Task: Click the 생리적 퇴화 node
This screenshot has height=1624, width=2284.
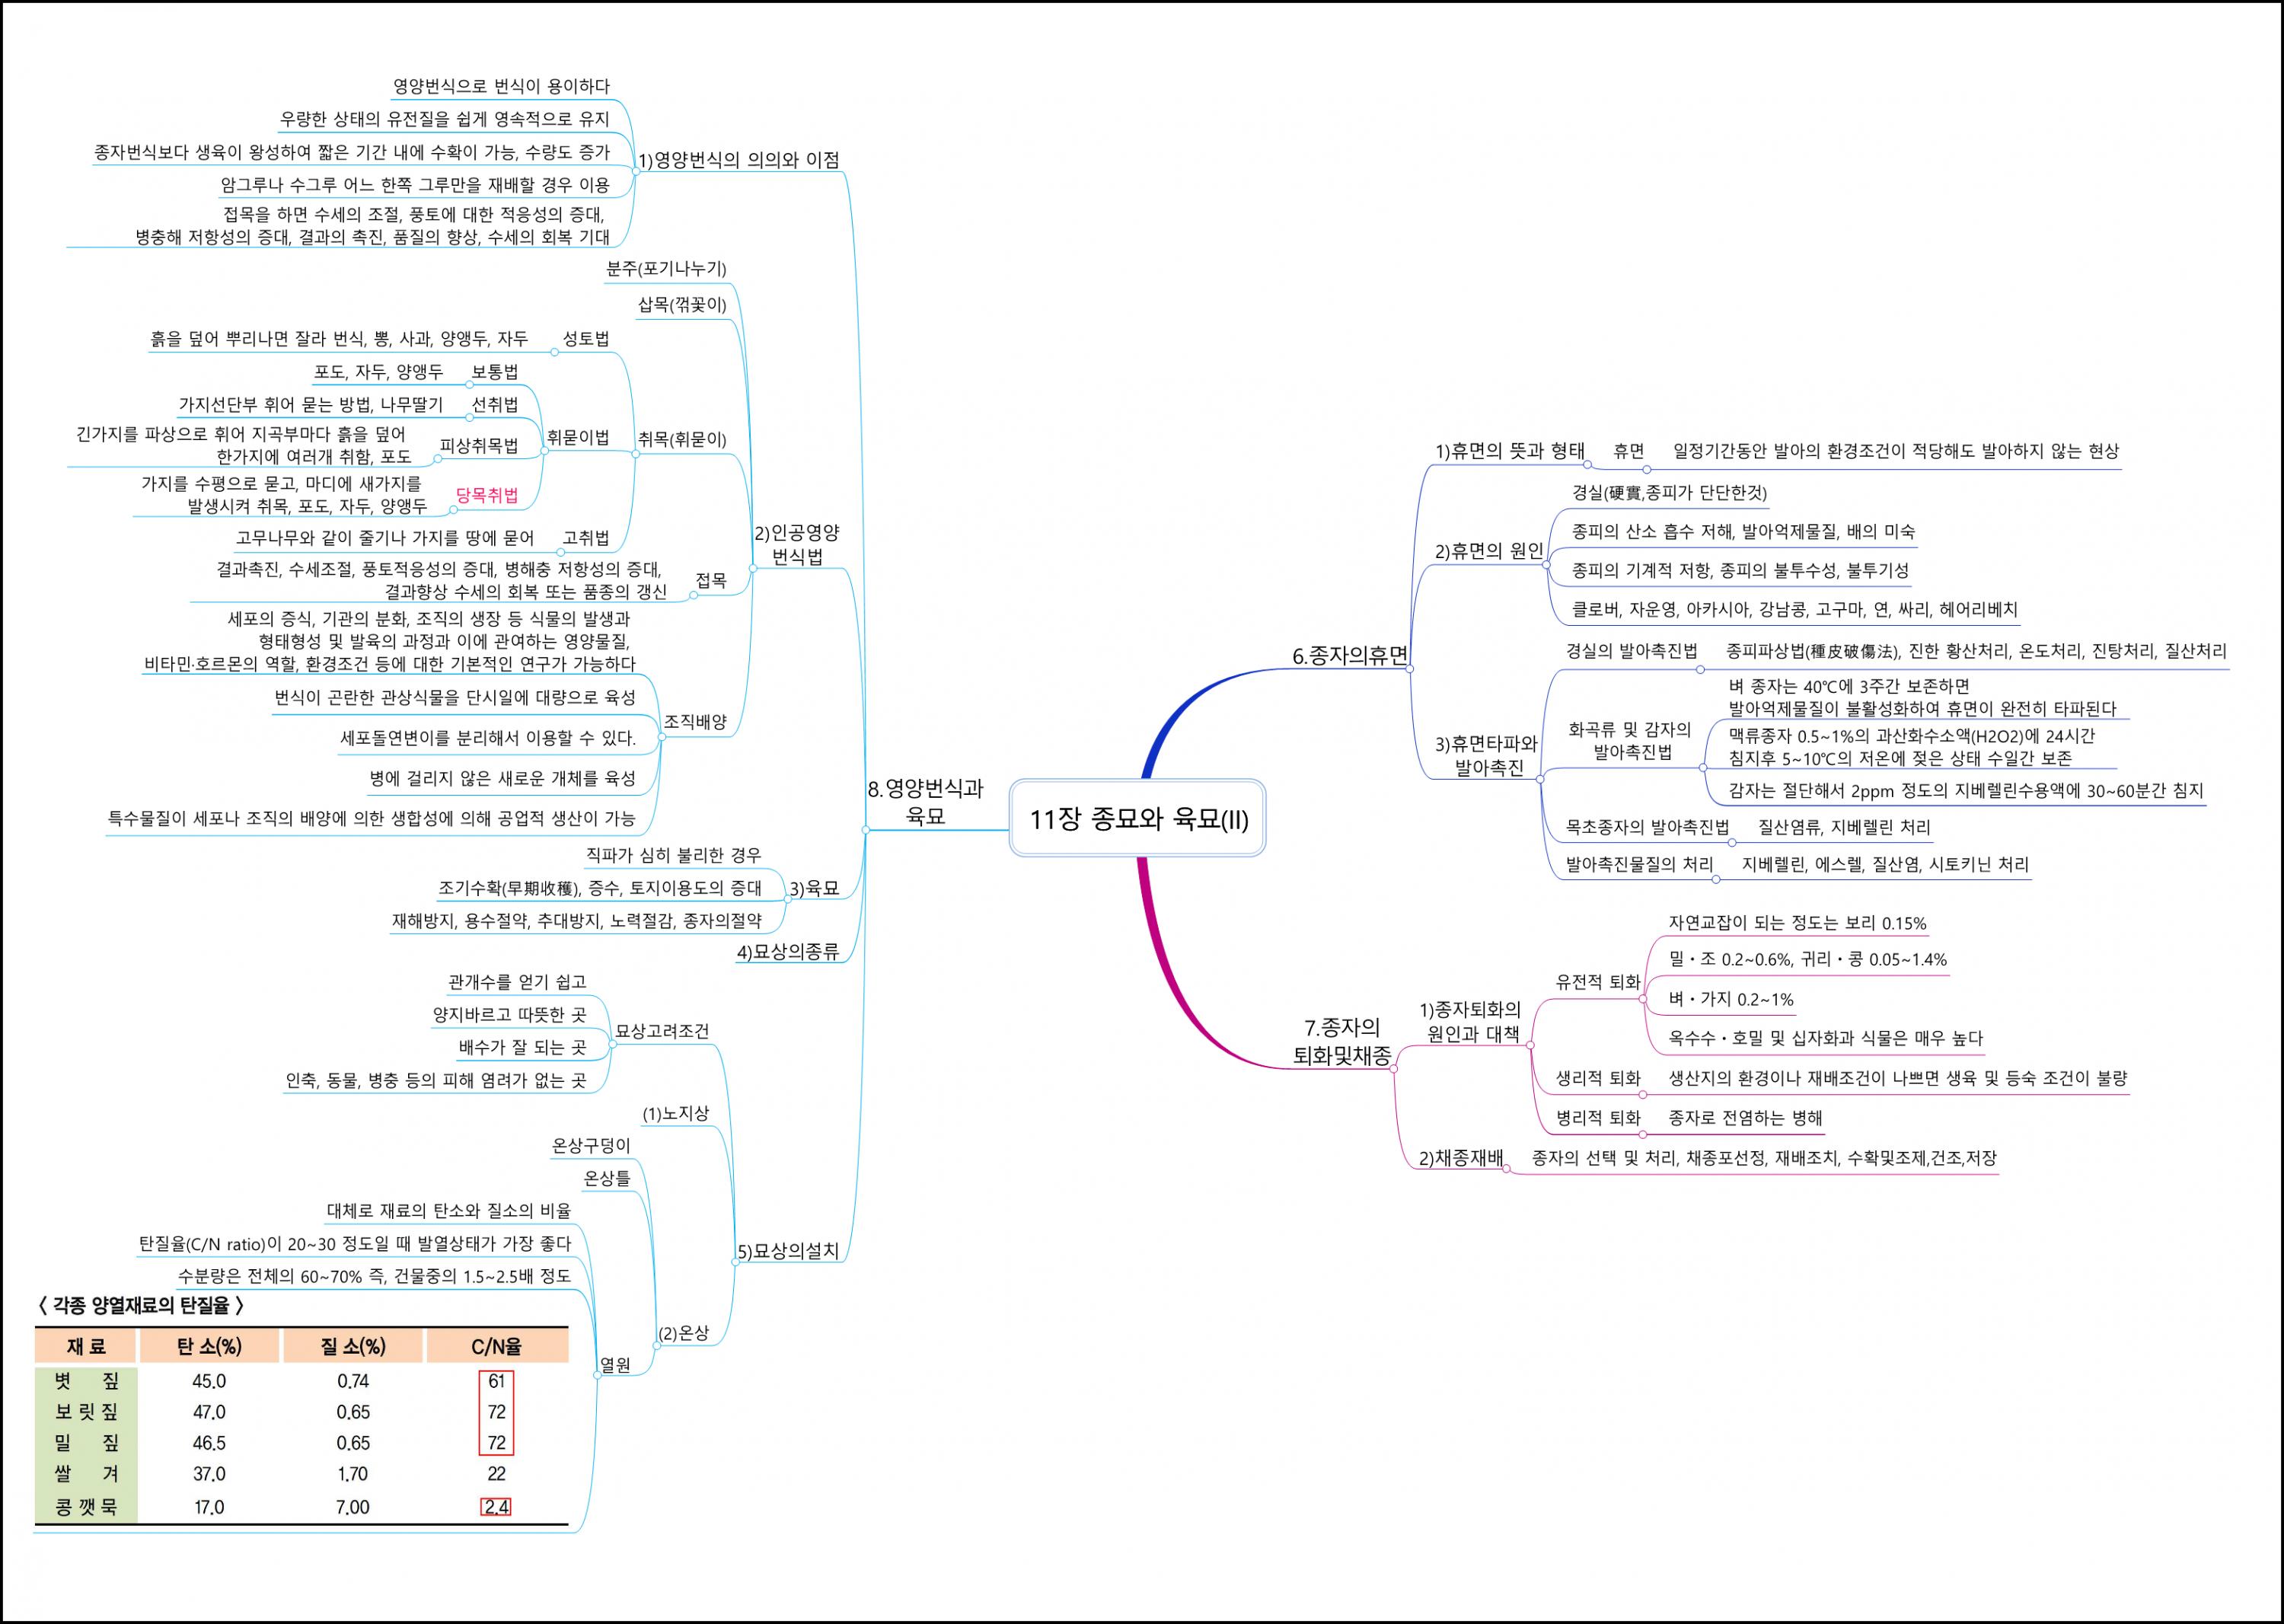Action: point(1598,1078)
